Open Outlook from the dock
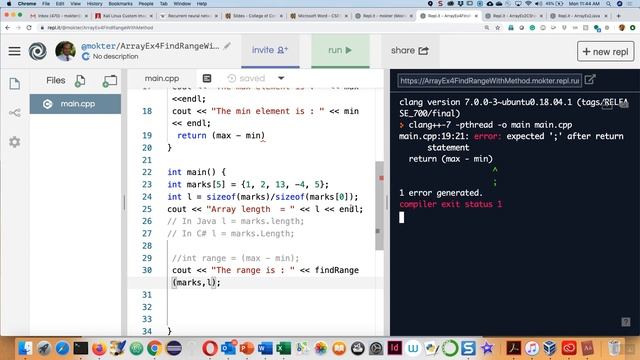 click(229, 348)
